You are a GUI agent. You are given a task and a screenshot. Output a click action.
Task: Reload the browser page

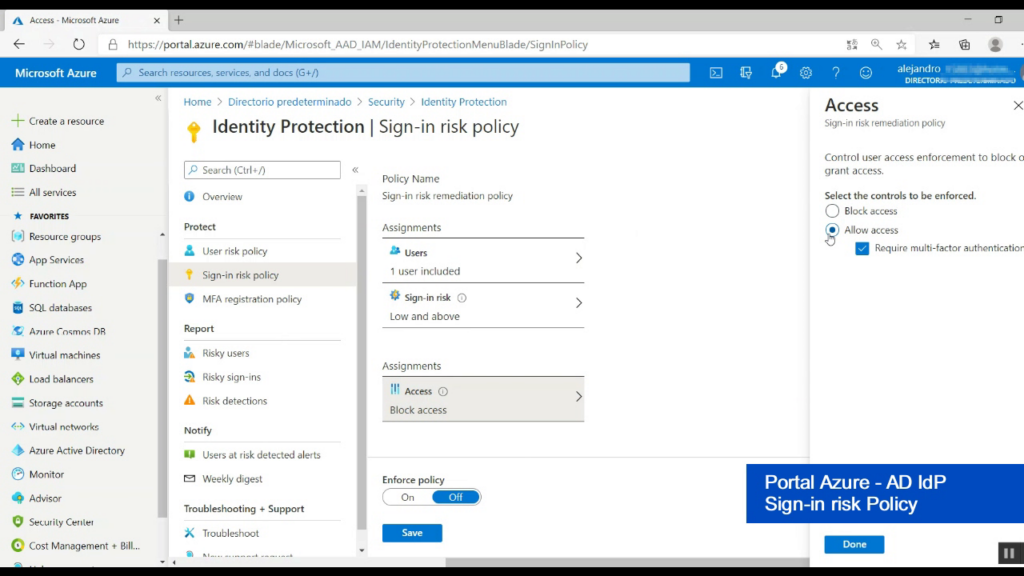(x=79, y=44)
